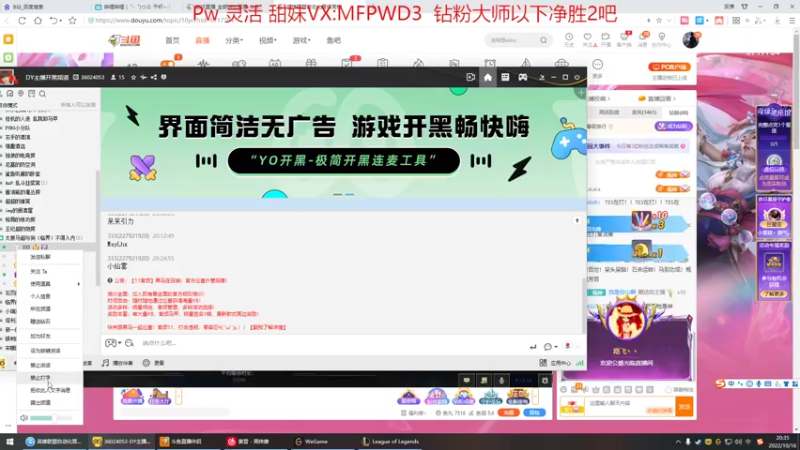
Task: Select 个人信息 in context menu
Action: click(x=40, y=296)
